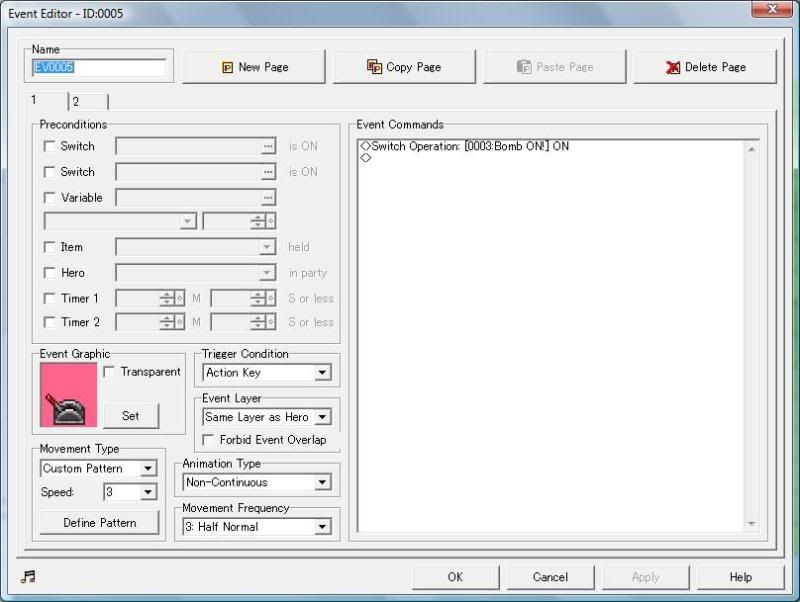Click the Copy Page button

pyautogui.click(x=404, y=67)
